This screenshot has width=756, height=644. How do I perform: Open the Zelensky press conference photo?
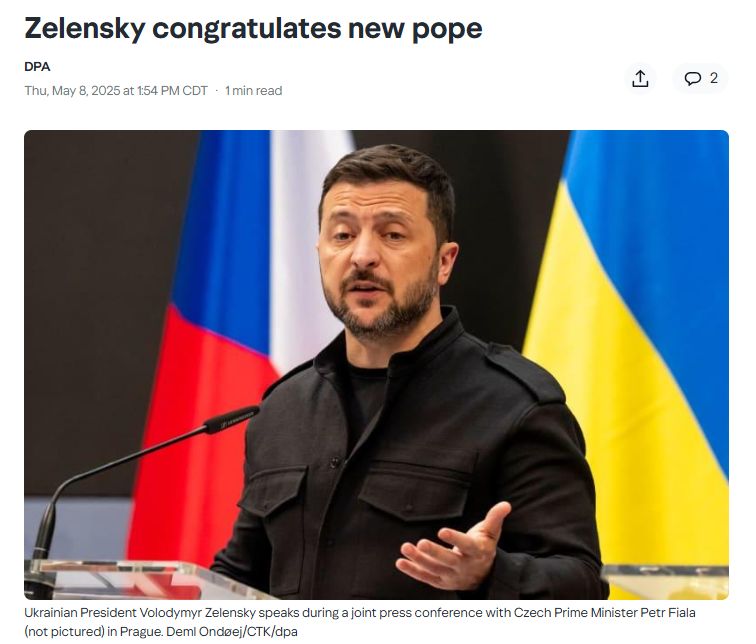[376, 364]
